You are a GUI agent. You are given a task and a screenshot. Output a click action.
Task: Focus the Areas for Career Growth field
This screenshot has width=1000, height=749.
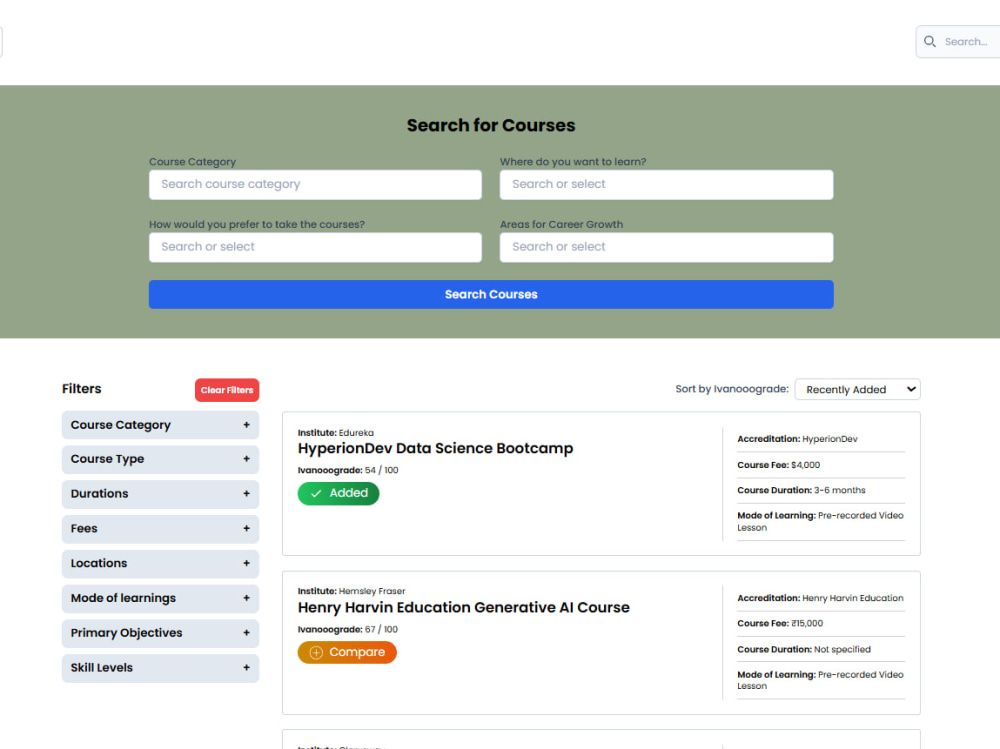point(666,247)
